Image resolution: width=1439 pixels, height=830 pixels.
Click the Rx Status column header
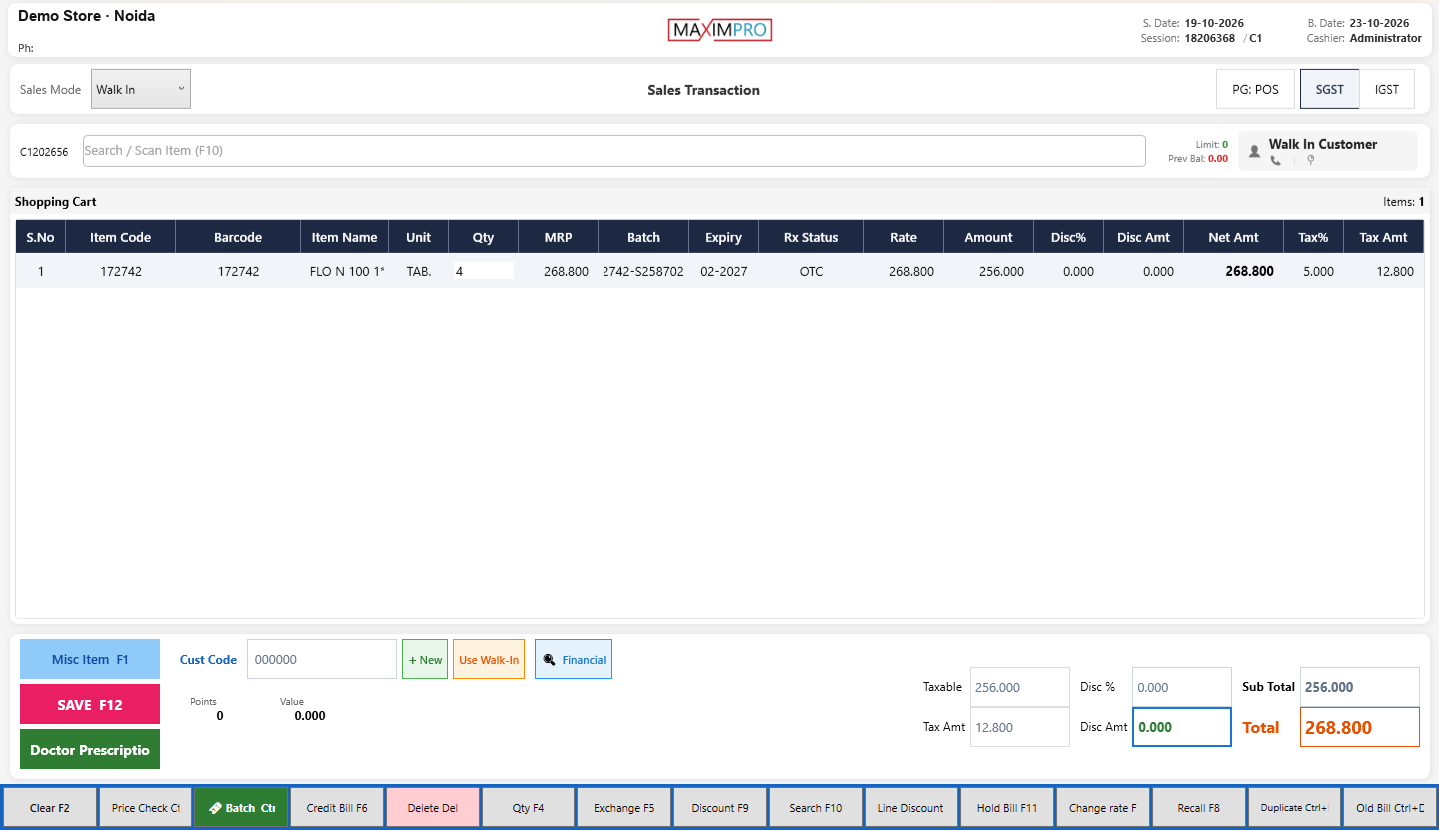tap(811, 237)
